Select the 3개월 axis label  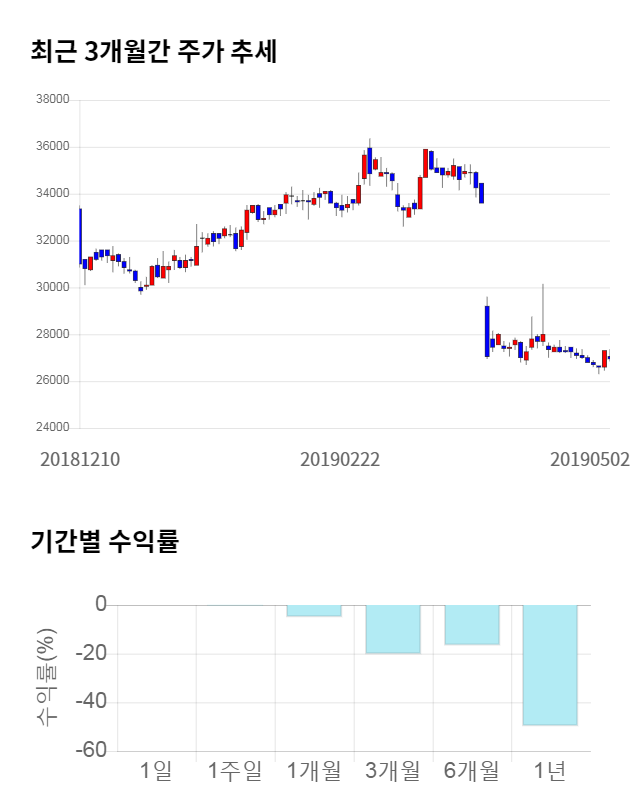pos(393,771)
